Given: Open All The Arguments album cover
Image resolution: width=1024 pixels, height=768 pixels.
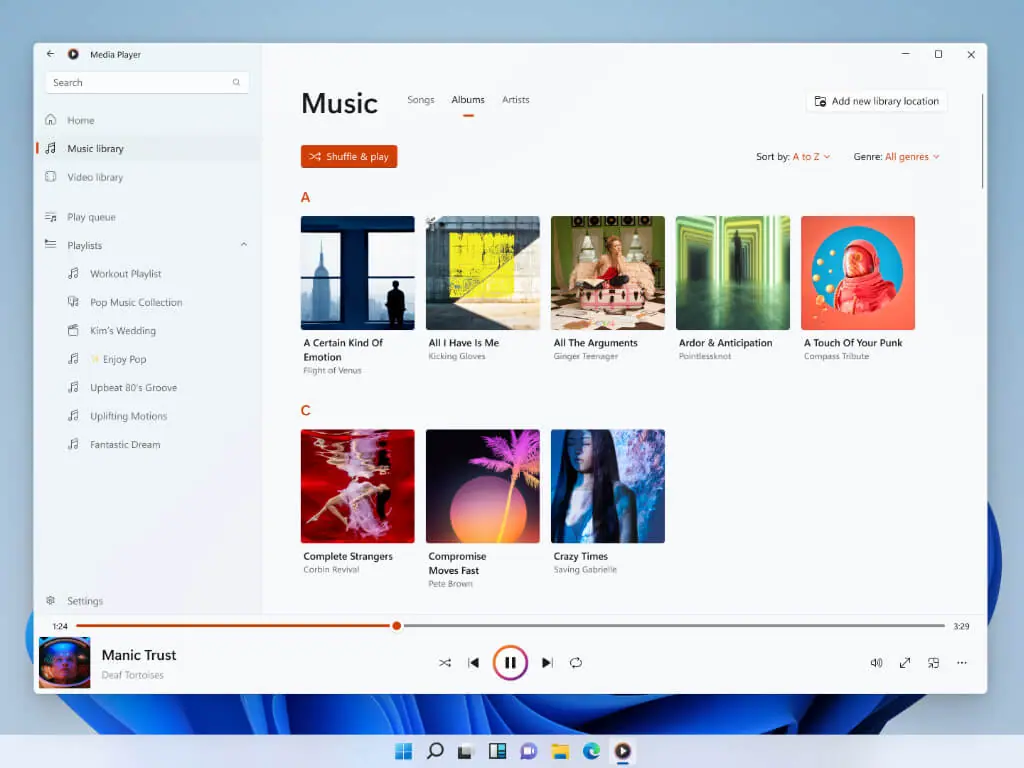Looking at the screenshot, I should tap(608, 273).
